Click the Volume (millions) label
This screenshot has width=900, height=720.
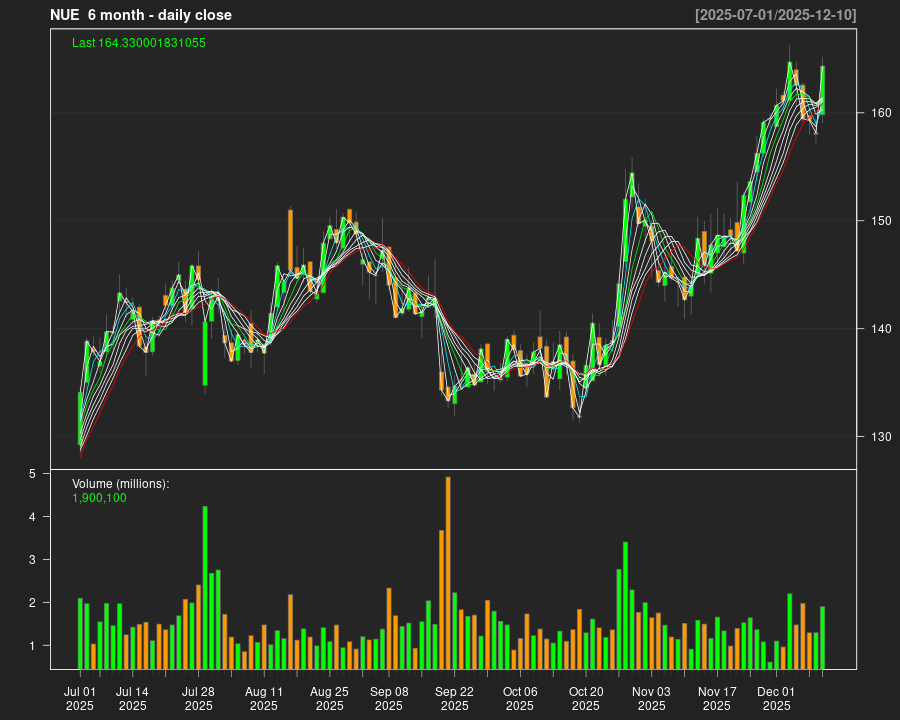pos(121,484)
